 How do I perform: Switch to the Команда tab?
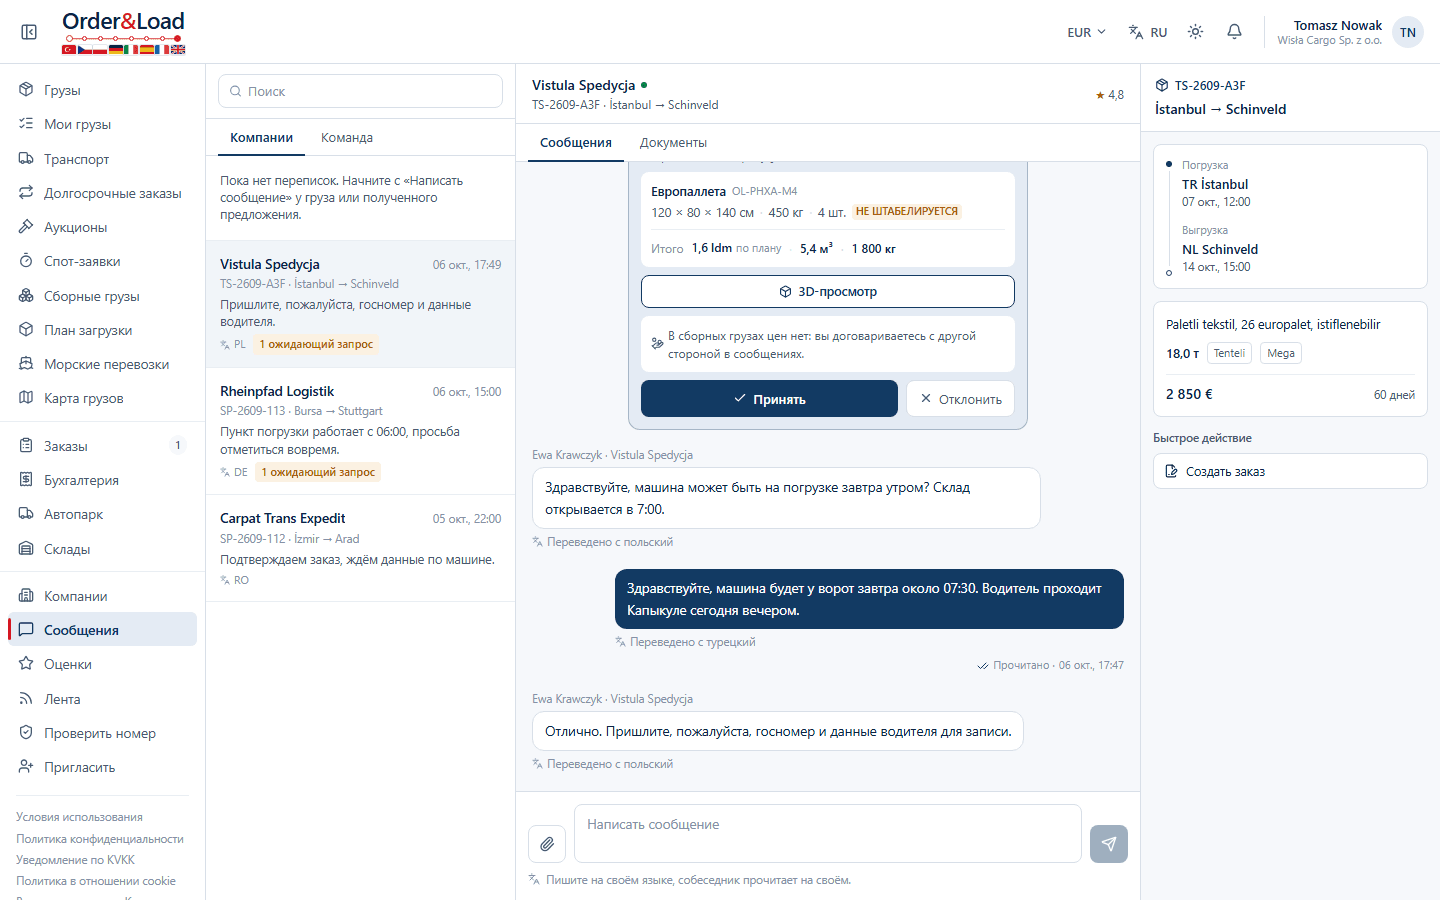pyautogui.click(x=347, y=138)
